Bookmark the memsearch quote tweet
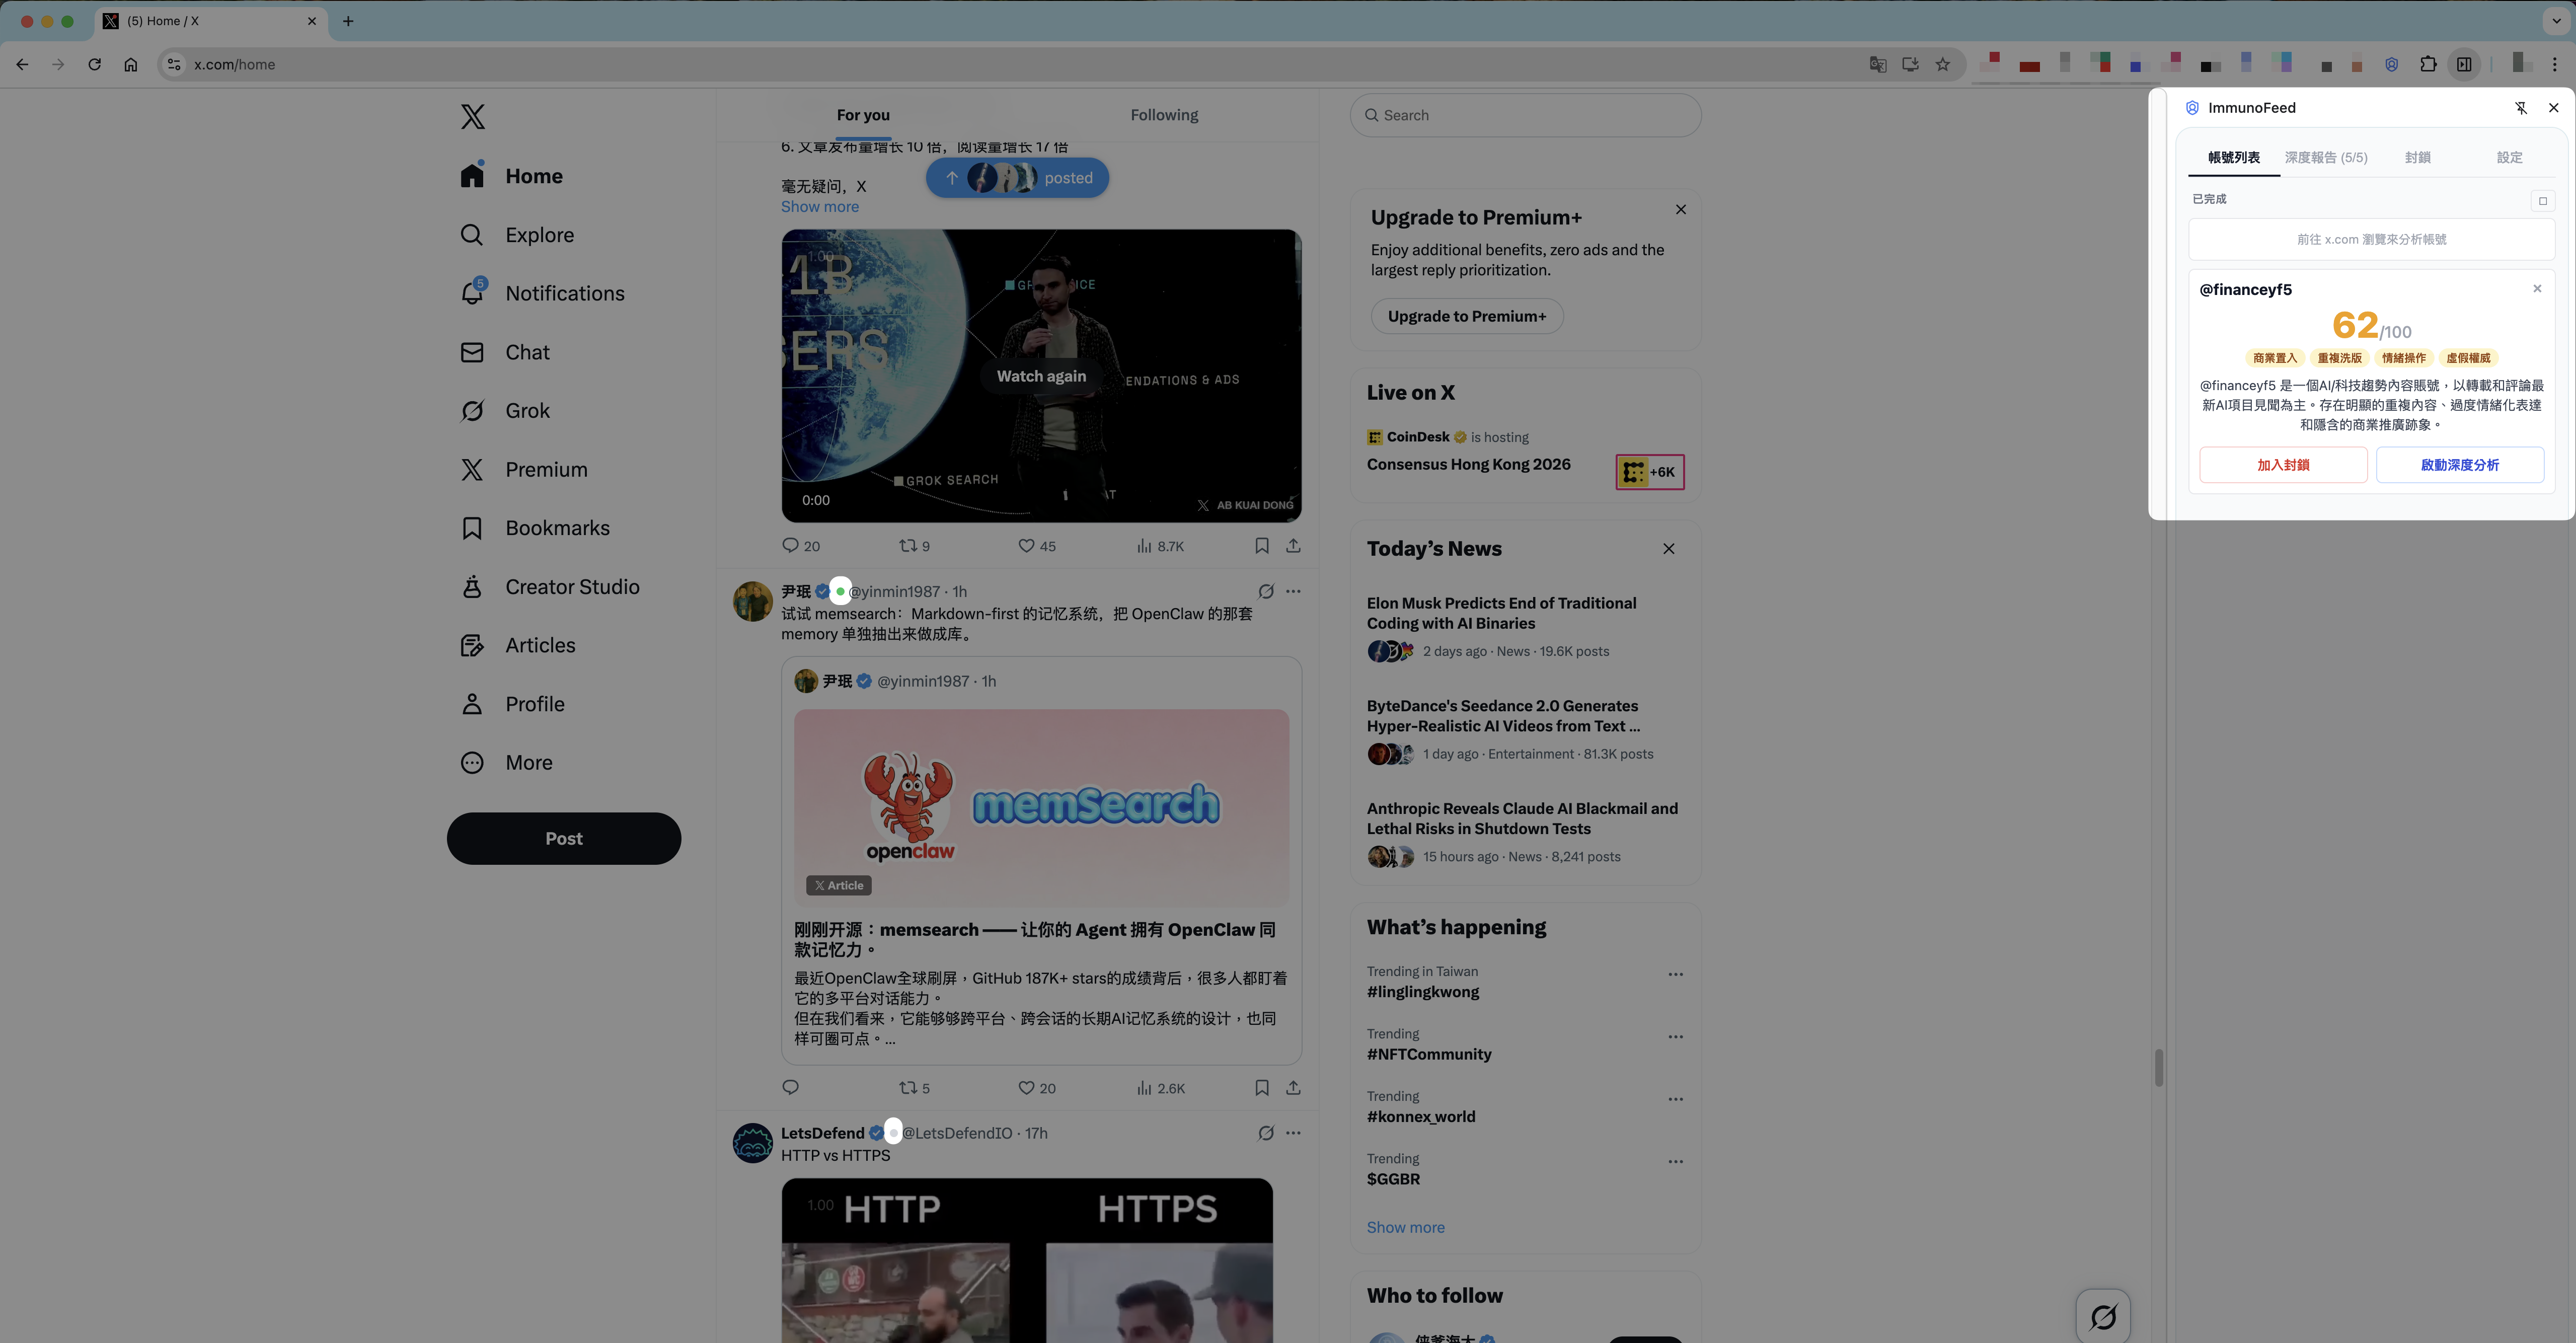 coord(1261,1087)
